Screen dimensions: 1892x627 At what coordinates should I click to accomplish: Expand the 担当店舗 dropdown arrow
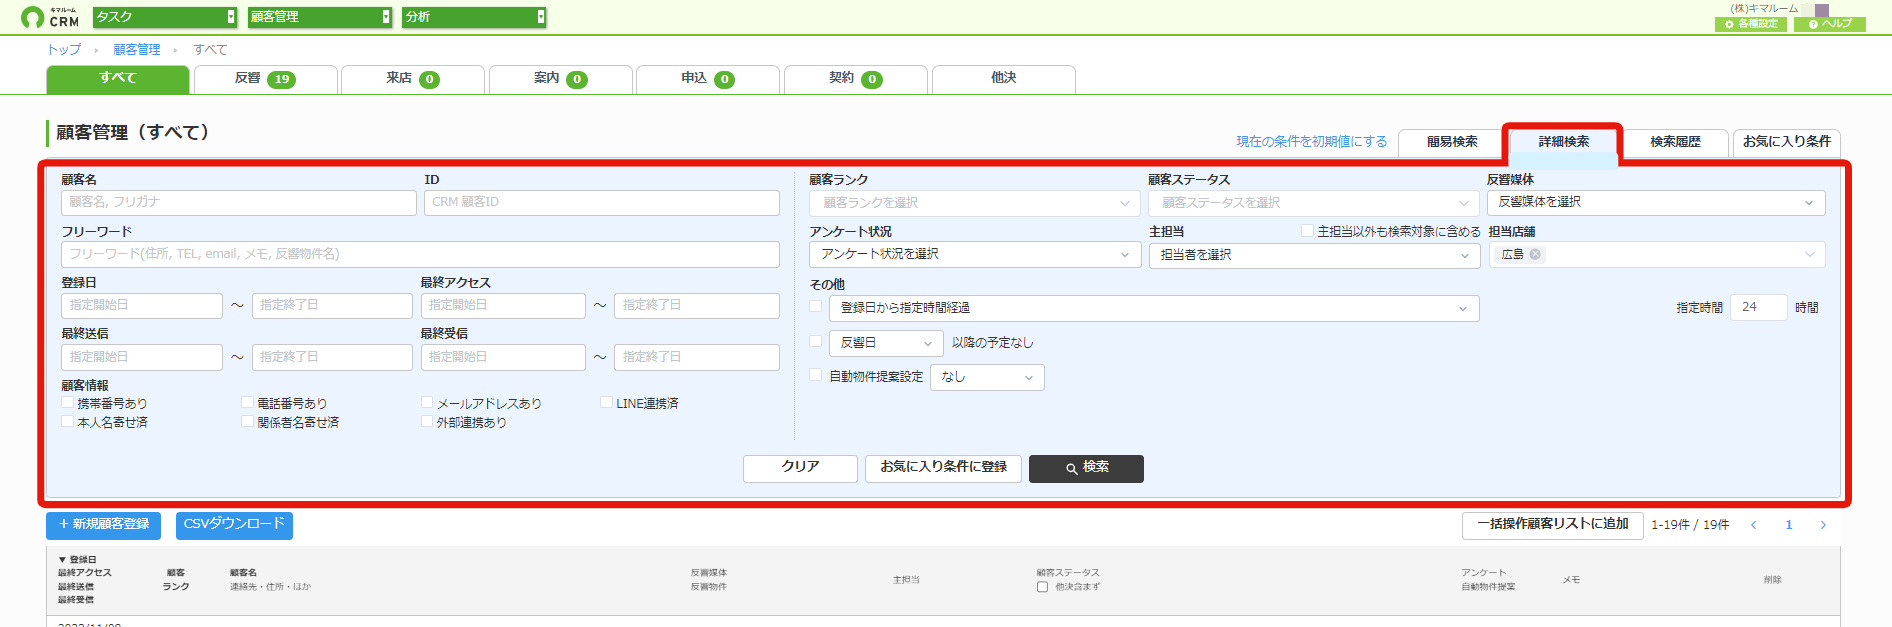click(1809, 255)
